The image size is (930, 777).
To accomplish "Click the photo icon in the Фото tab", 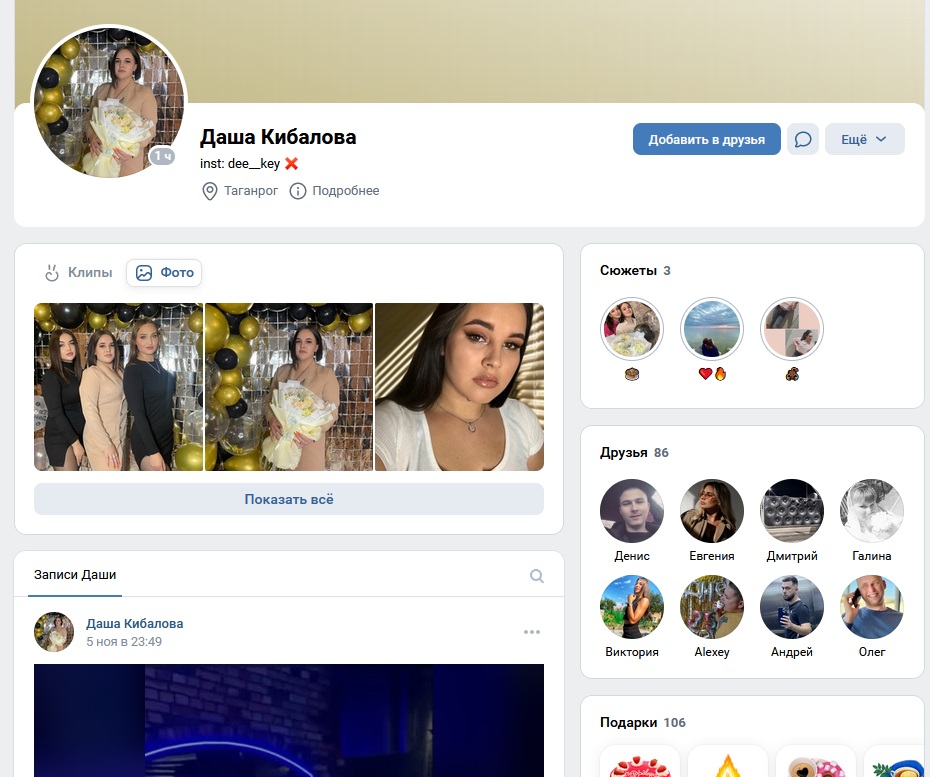I will (144, 273).
